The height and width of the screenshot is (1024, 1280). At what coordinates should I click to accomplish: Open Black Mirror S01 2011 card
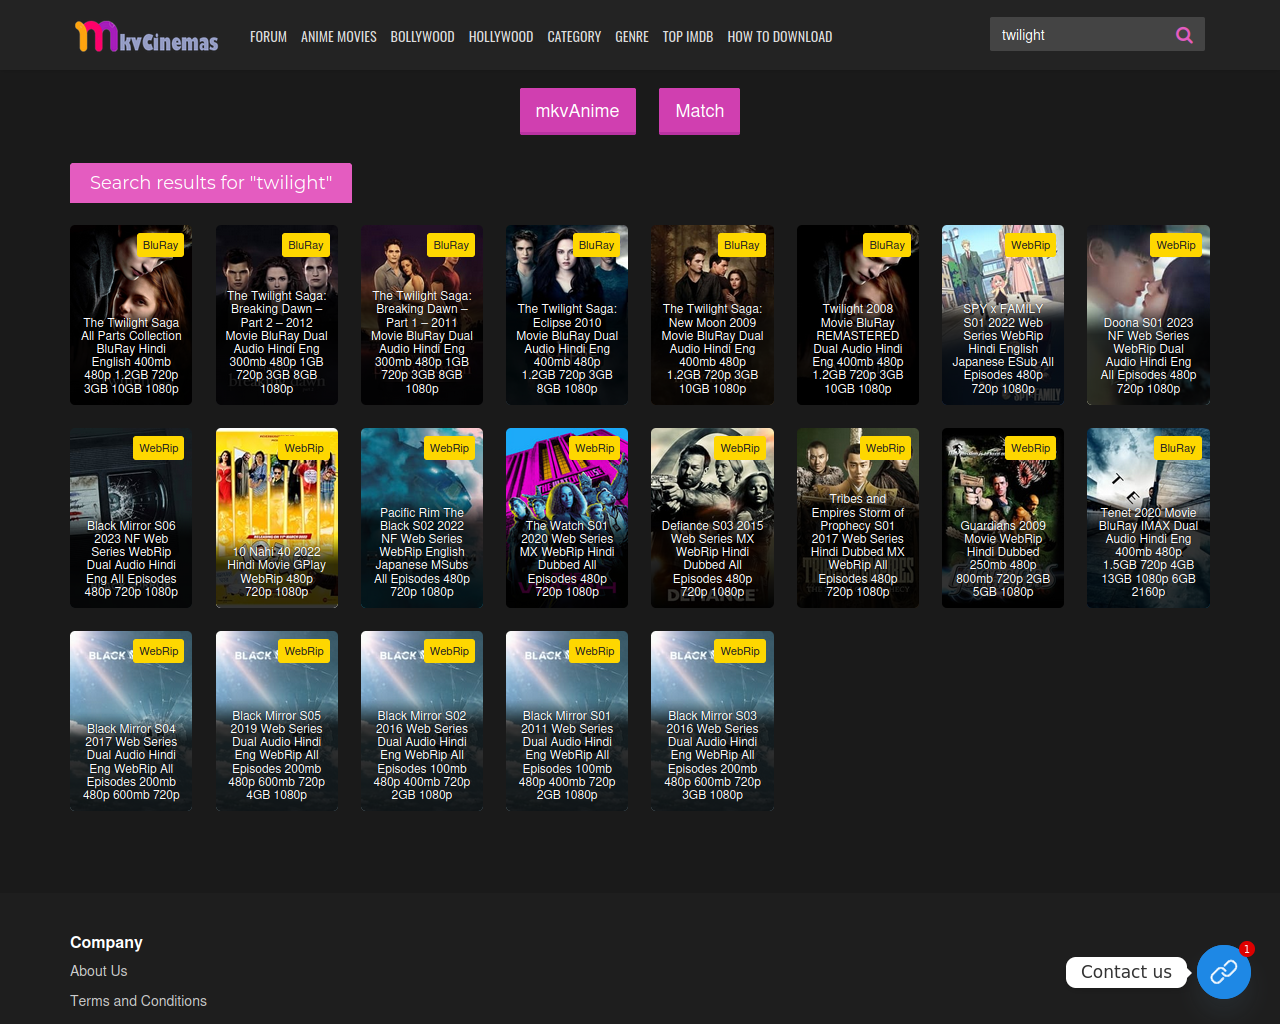coord(567,721)
